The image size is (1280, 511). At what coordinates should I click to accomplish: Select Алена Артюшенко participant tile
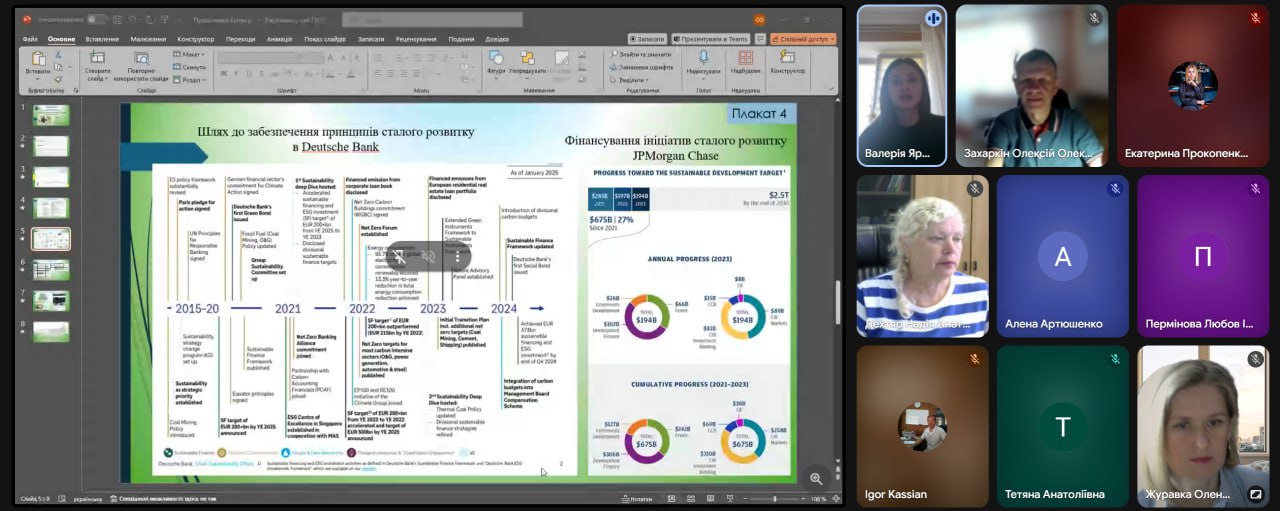click(1062, 256)
